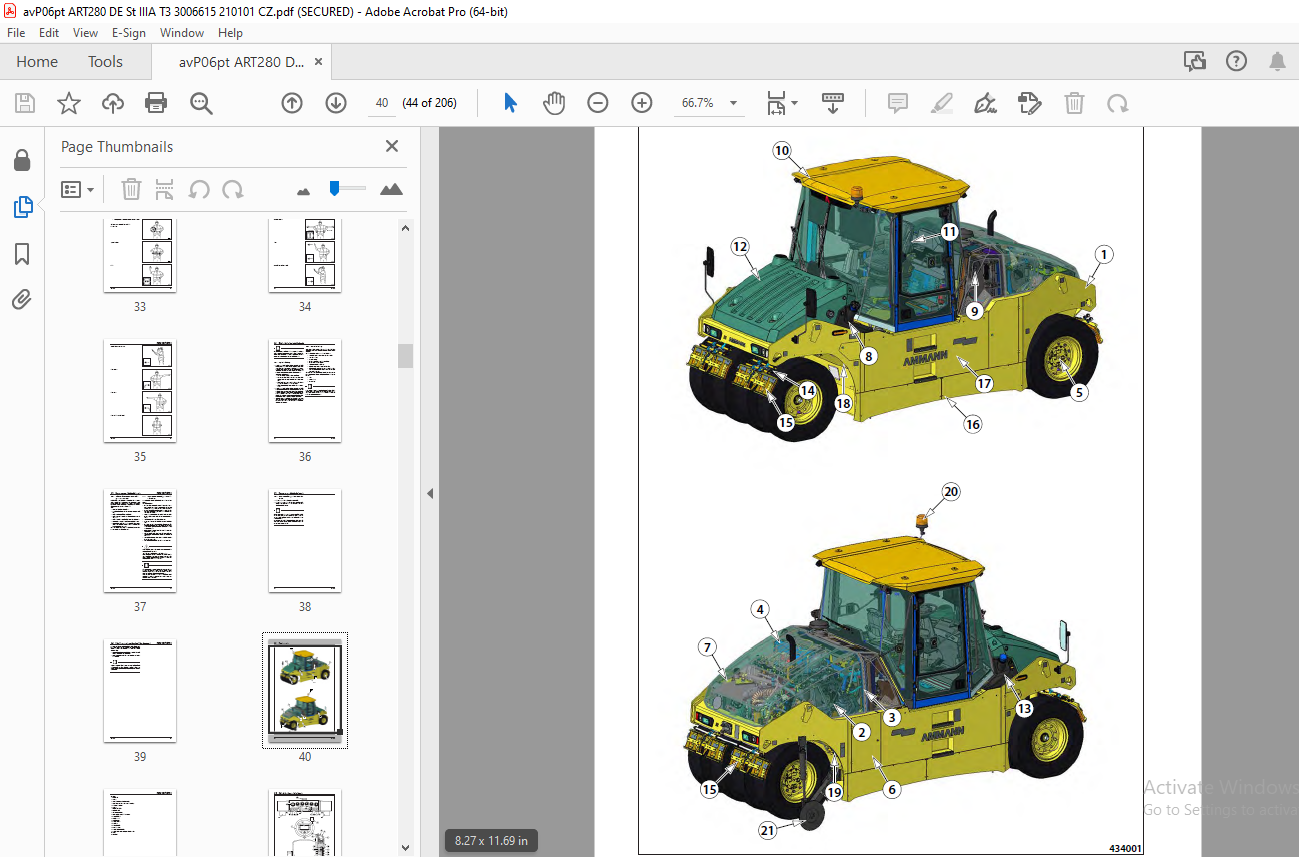
Task: Switch to the Tools tab
Action: pyautogui.click(x=105, y=62)
